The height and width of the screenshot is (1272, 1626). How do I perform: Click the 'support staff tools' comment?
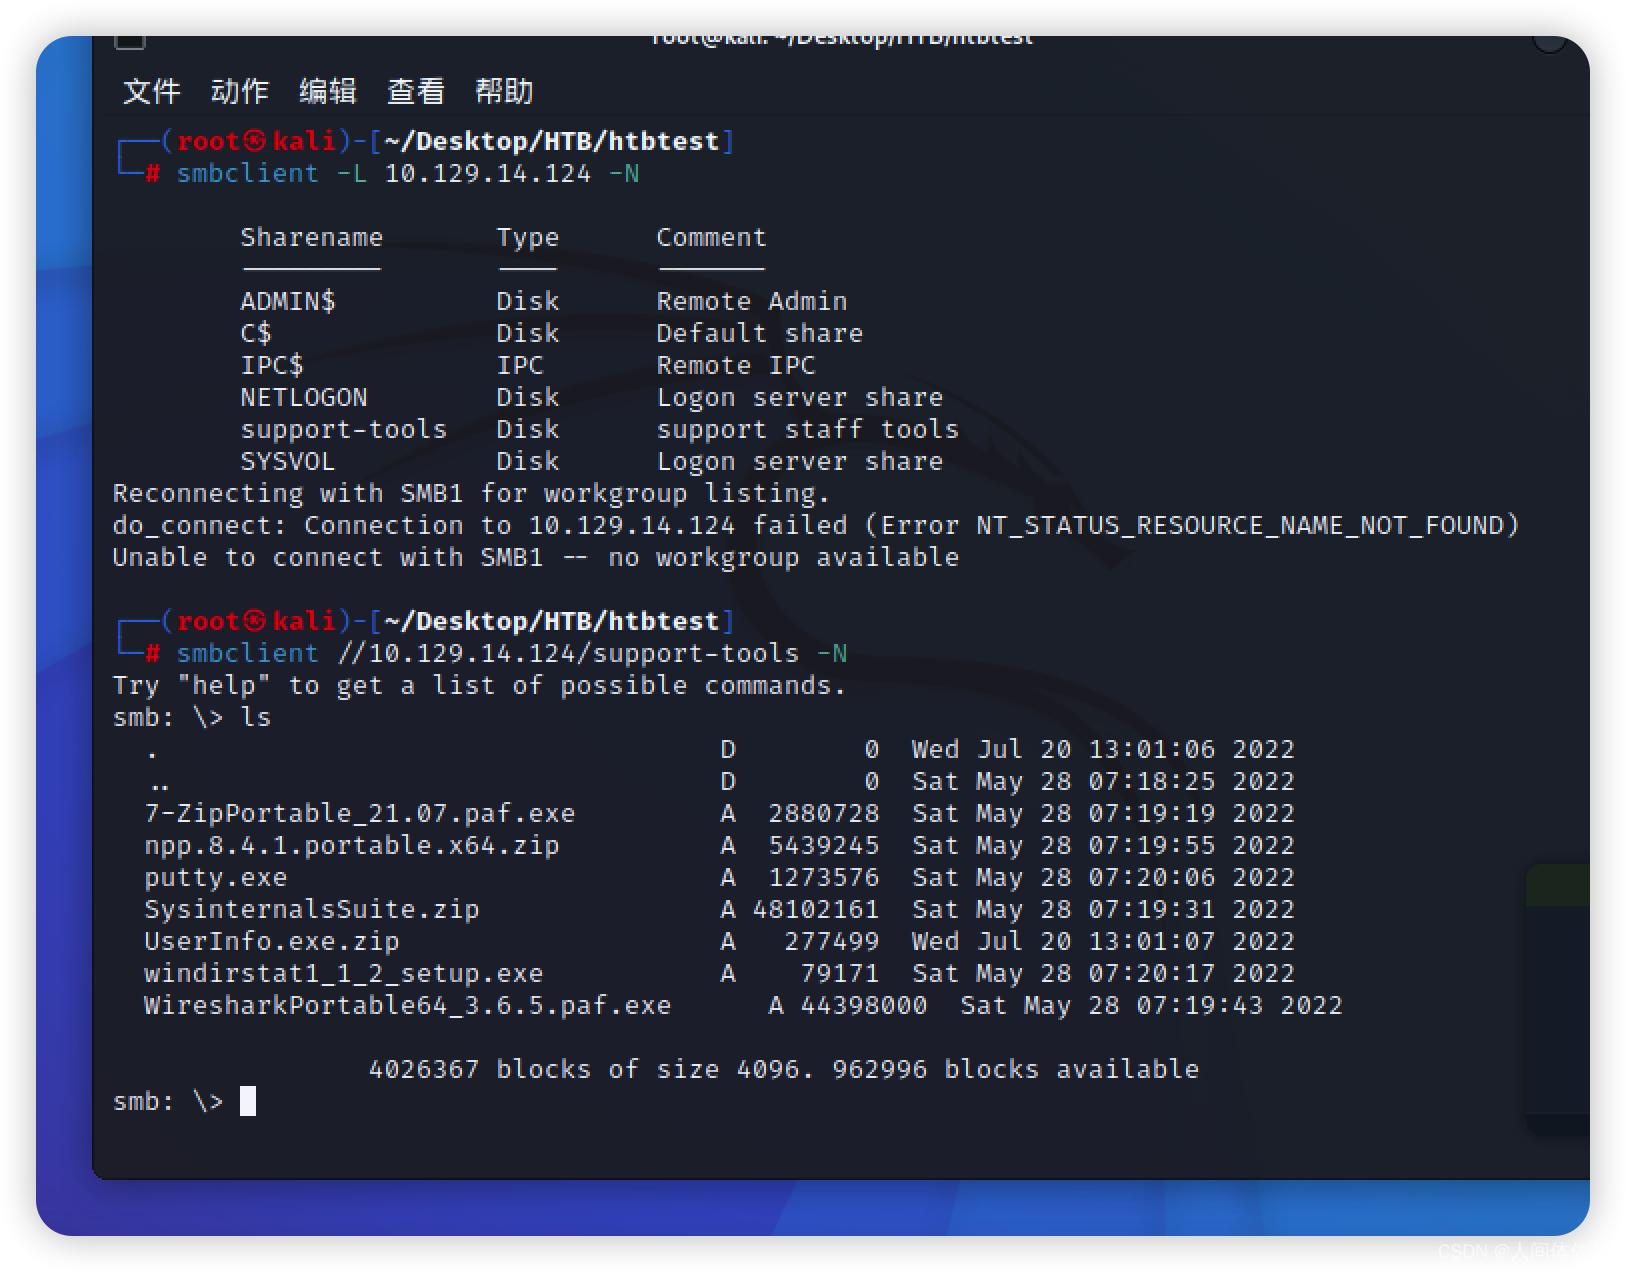click(808, 429)
